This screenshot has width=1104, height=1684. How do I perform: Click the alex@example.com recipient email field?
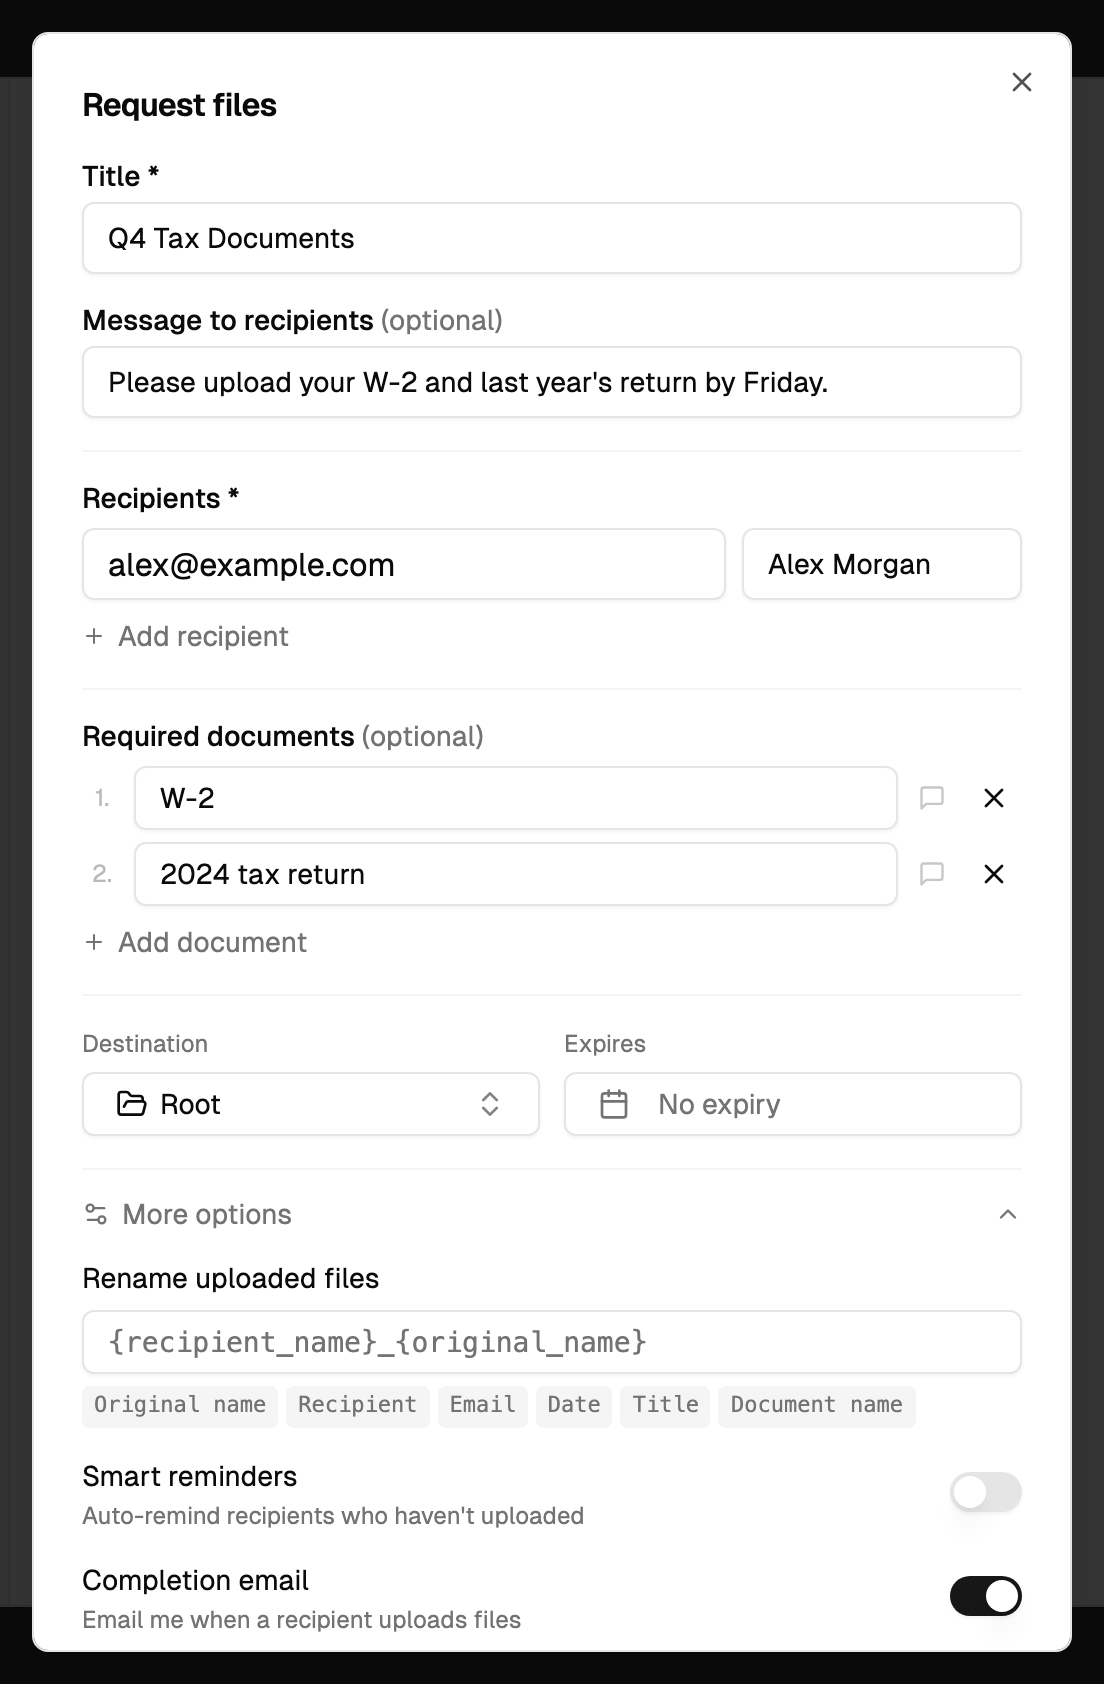coord(404,564)
